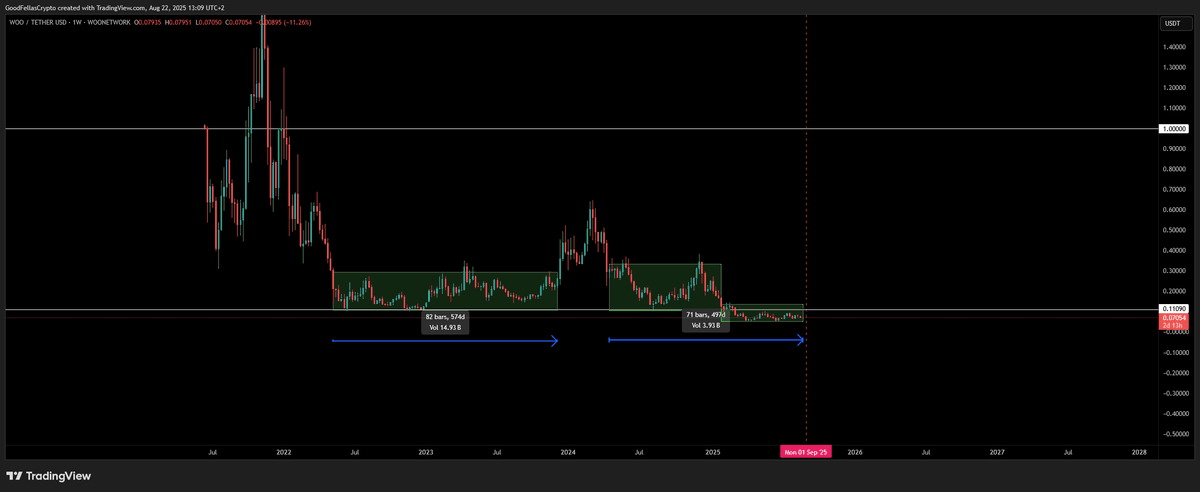Click the -0.50000 price scale value
The height and width of the screenshot is (492, 1200).
1176,434
